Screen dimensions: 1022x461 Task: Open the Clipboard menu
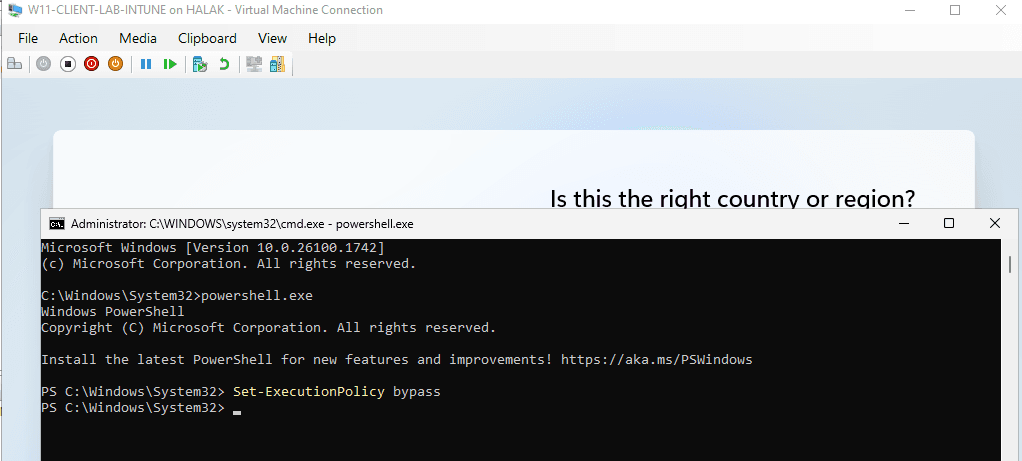click(x=207, y=38)
